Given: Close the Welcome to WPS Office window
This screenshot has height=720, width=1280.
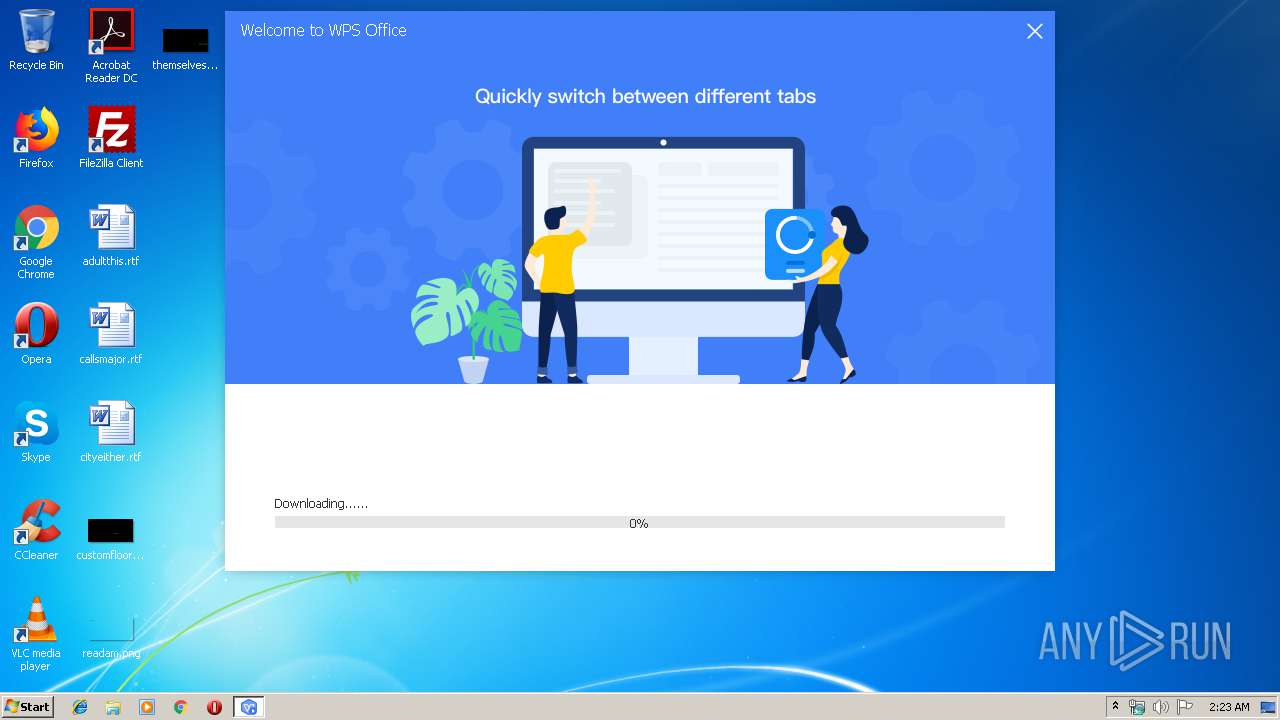Looking at the screenshot, I should 1035,31.
